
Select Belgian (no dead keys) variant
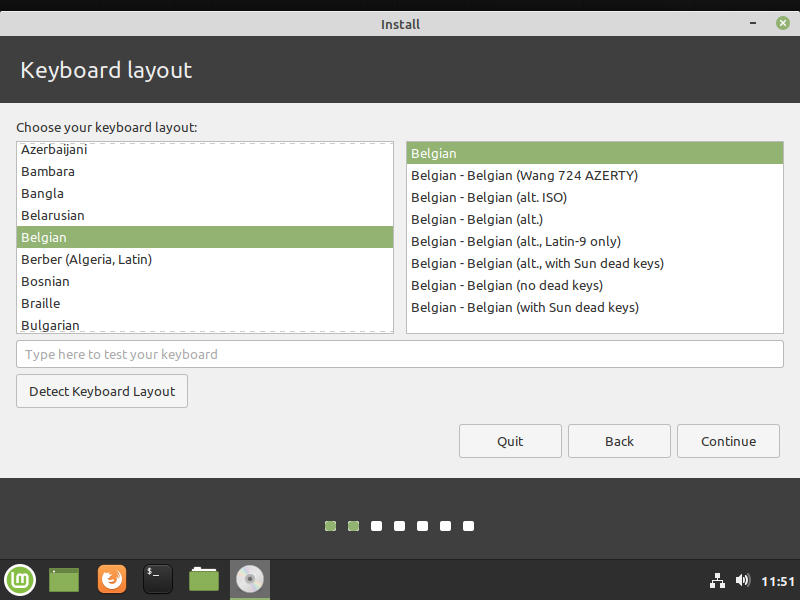click(595, 285)
